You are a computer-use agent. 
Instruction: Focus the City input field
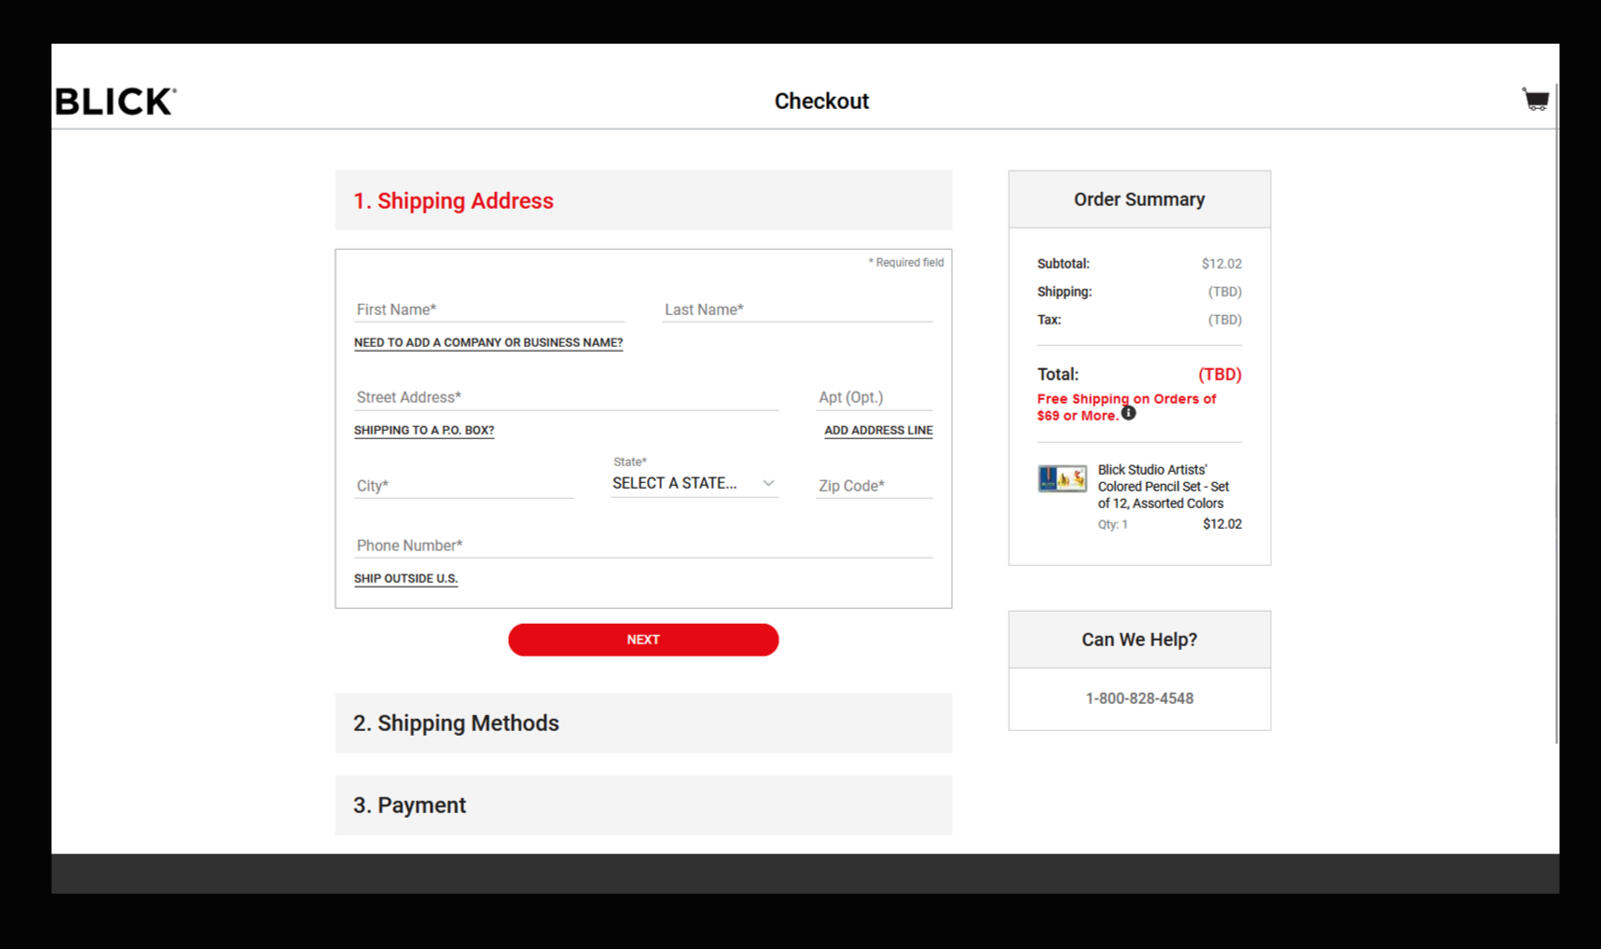(464, 486)
